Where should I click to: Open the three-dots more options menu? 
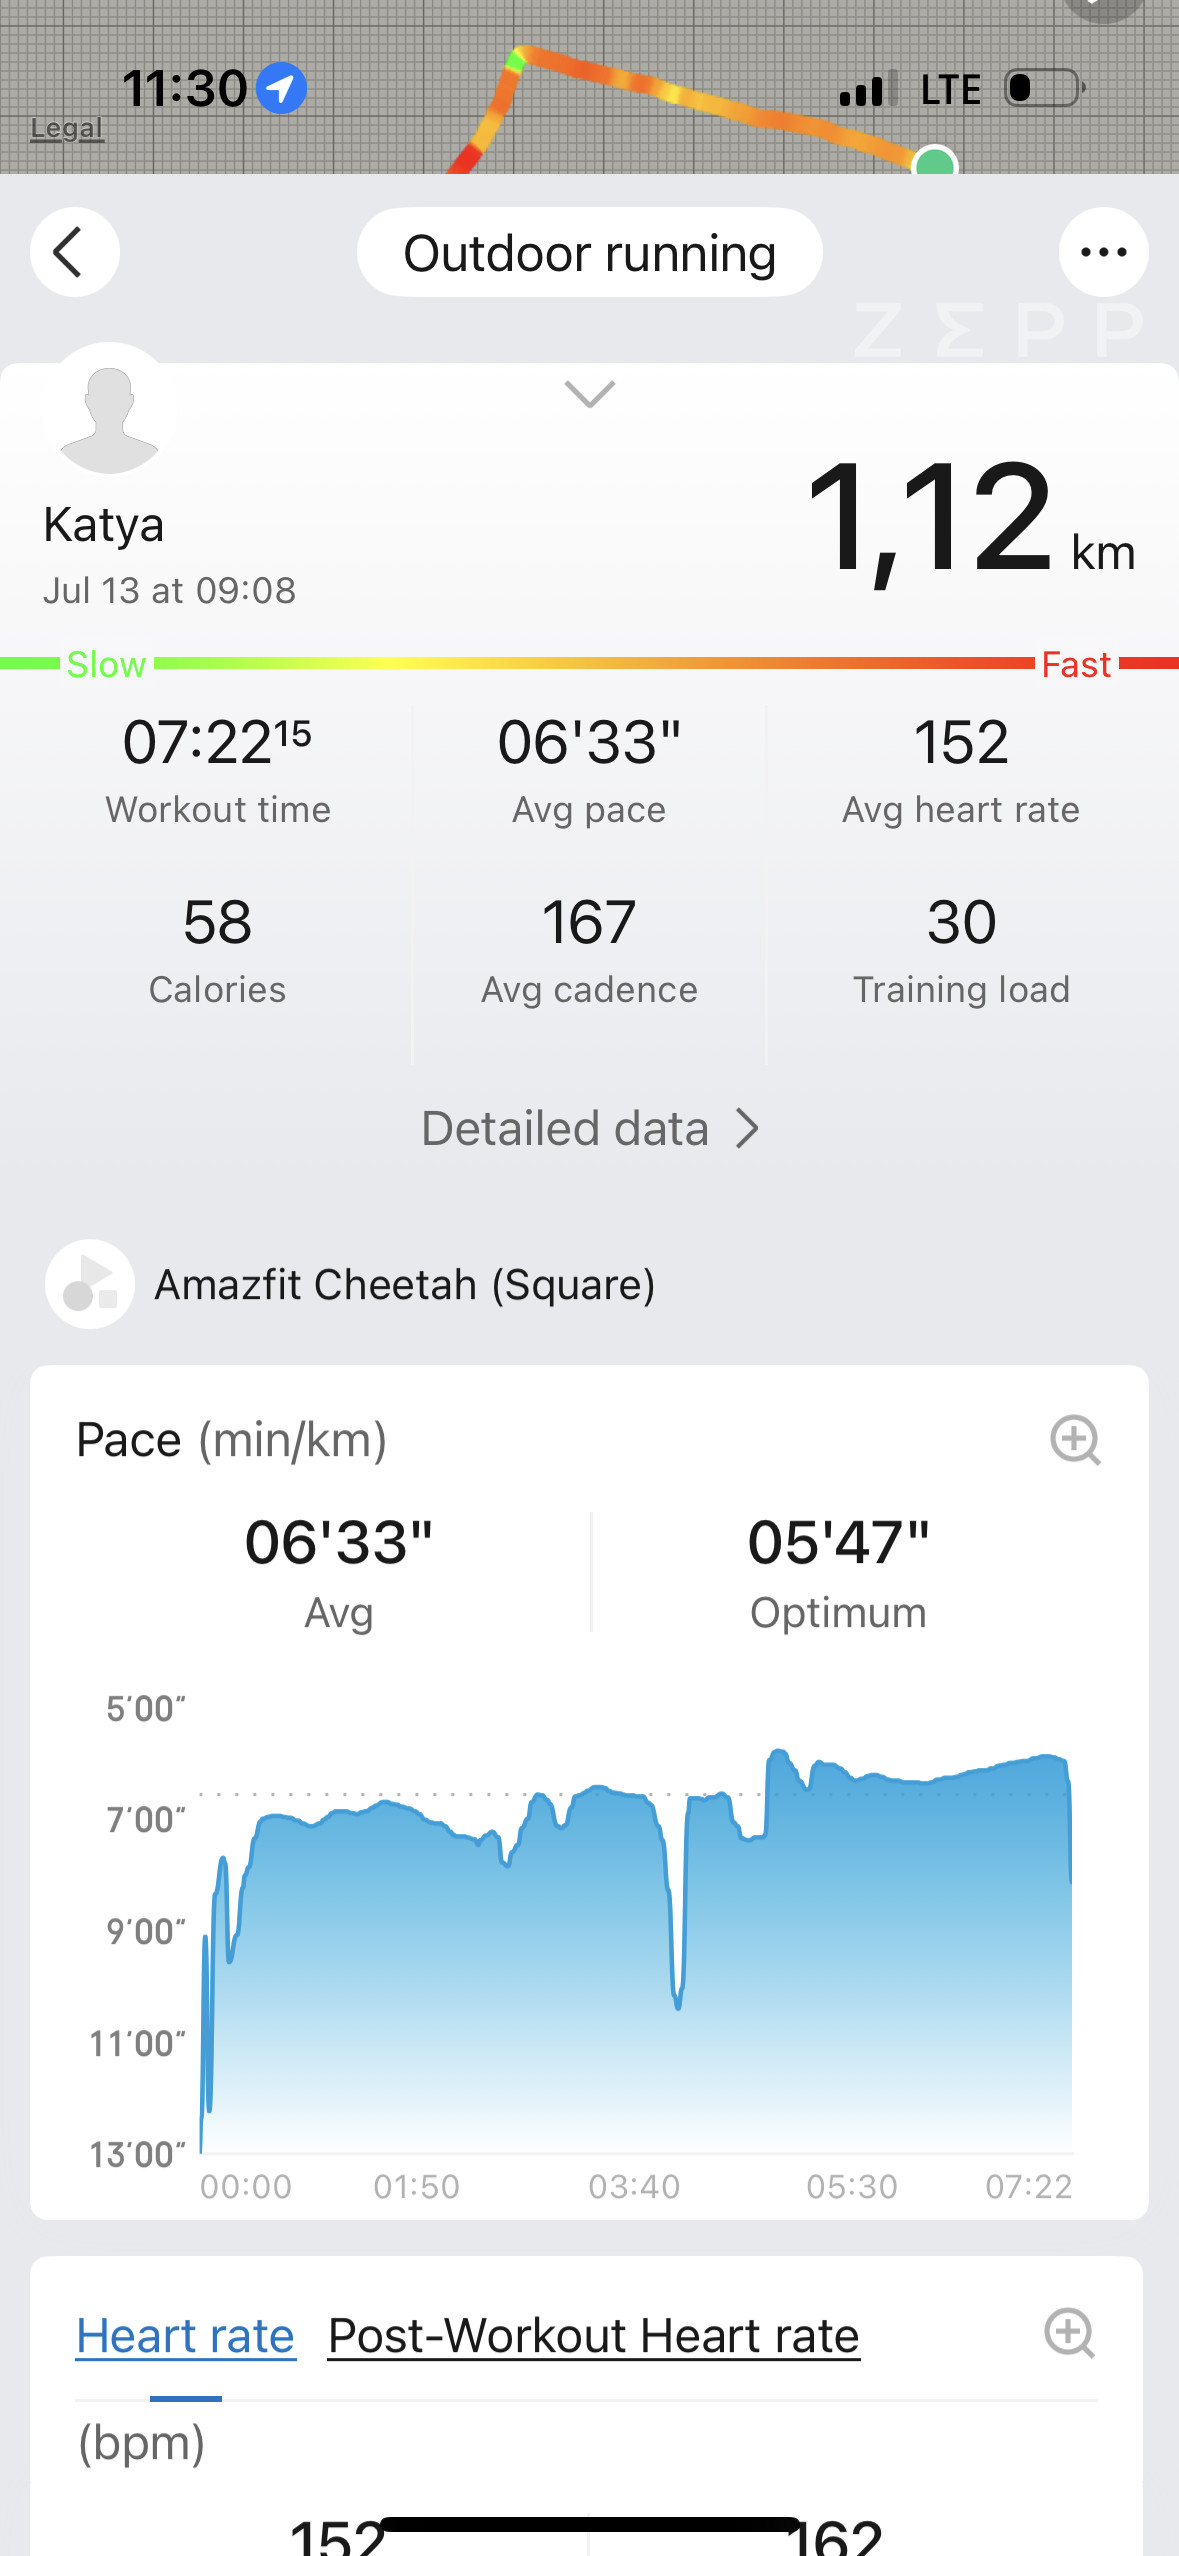(x=1103, y=252)
